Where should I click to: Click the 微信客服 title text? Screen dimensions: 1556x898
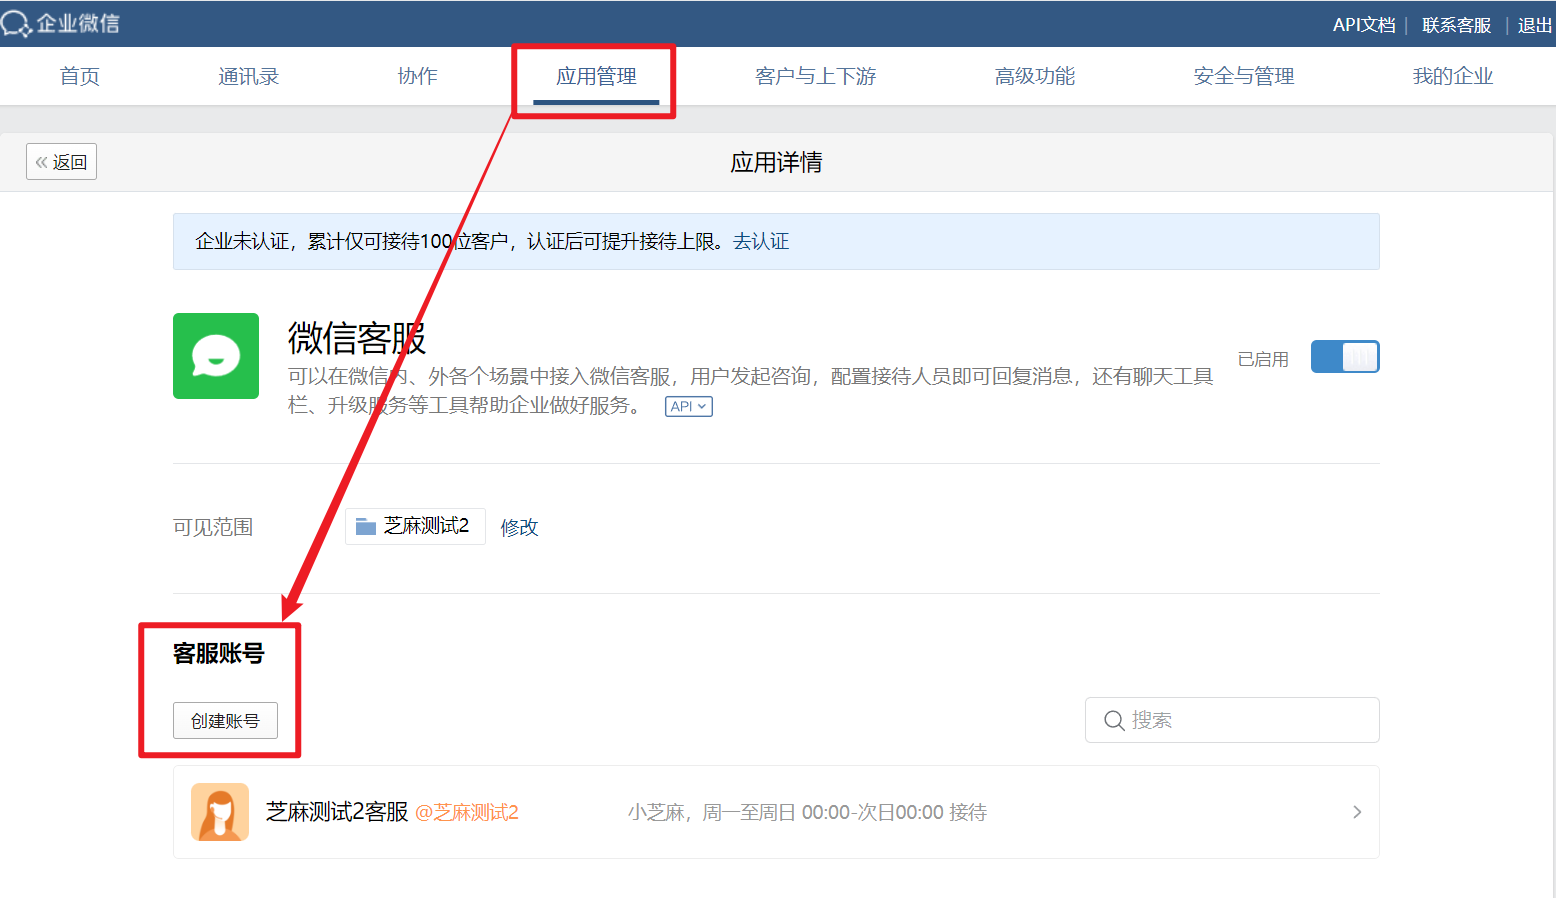click(x=357, y=338)
